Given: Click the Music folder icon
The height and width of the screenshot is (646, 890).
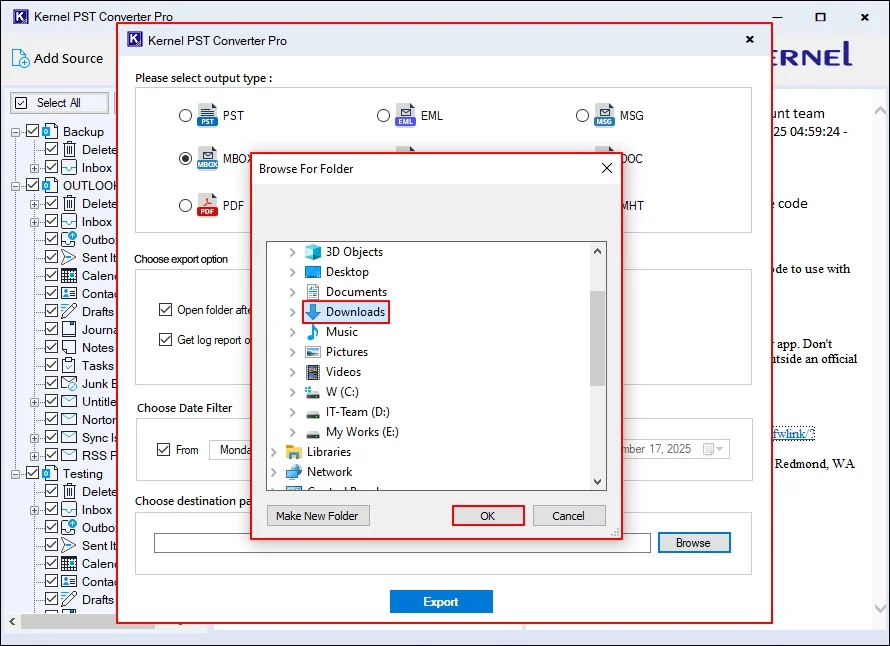Looking at the screenshot, I should click(314, 332).
